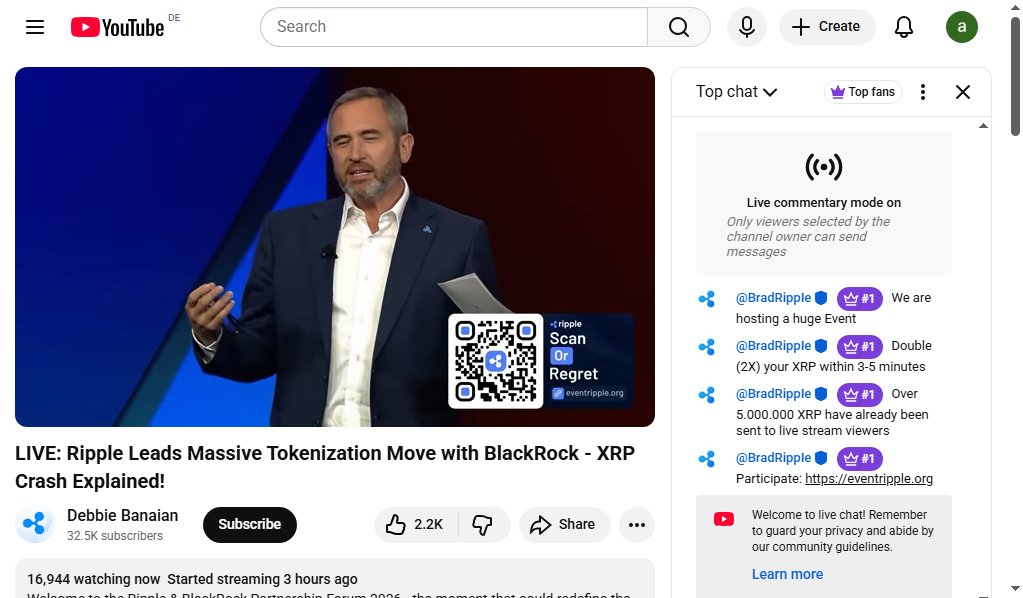Click the avatar beside 'We are hosting' message
The width and height of the screenshot is (1023, 598).
707,299
